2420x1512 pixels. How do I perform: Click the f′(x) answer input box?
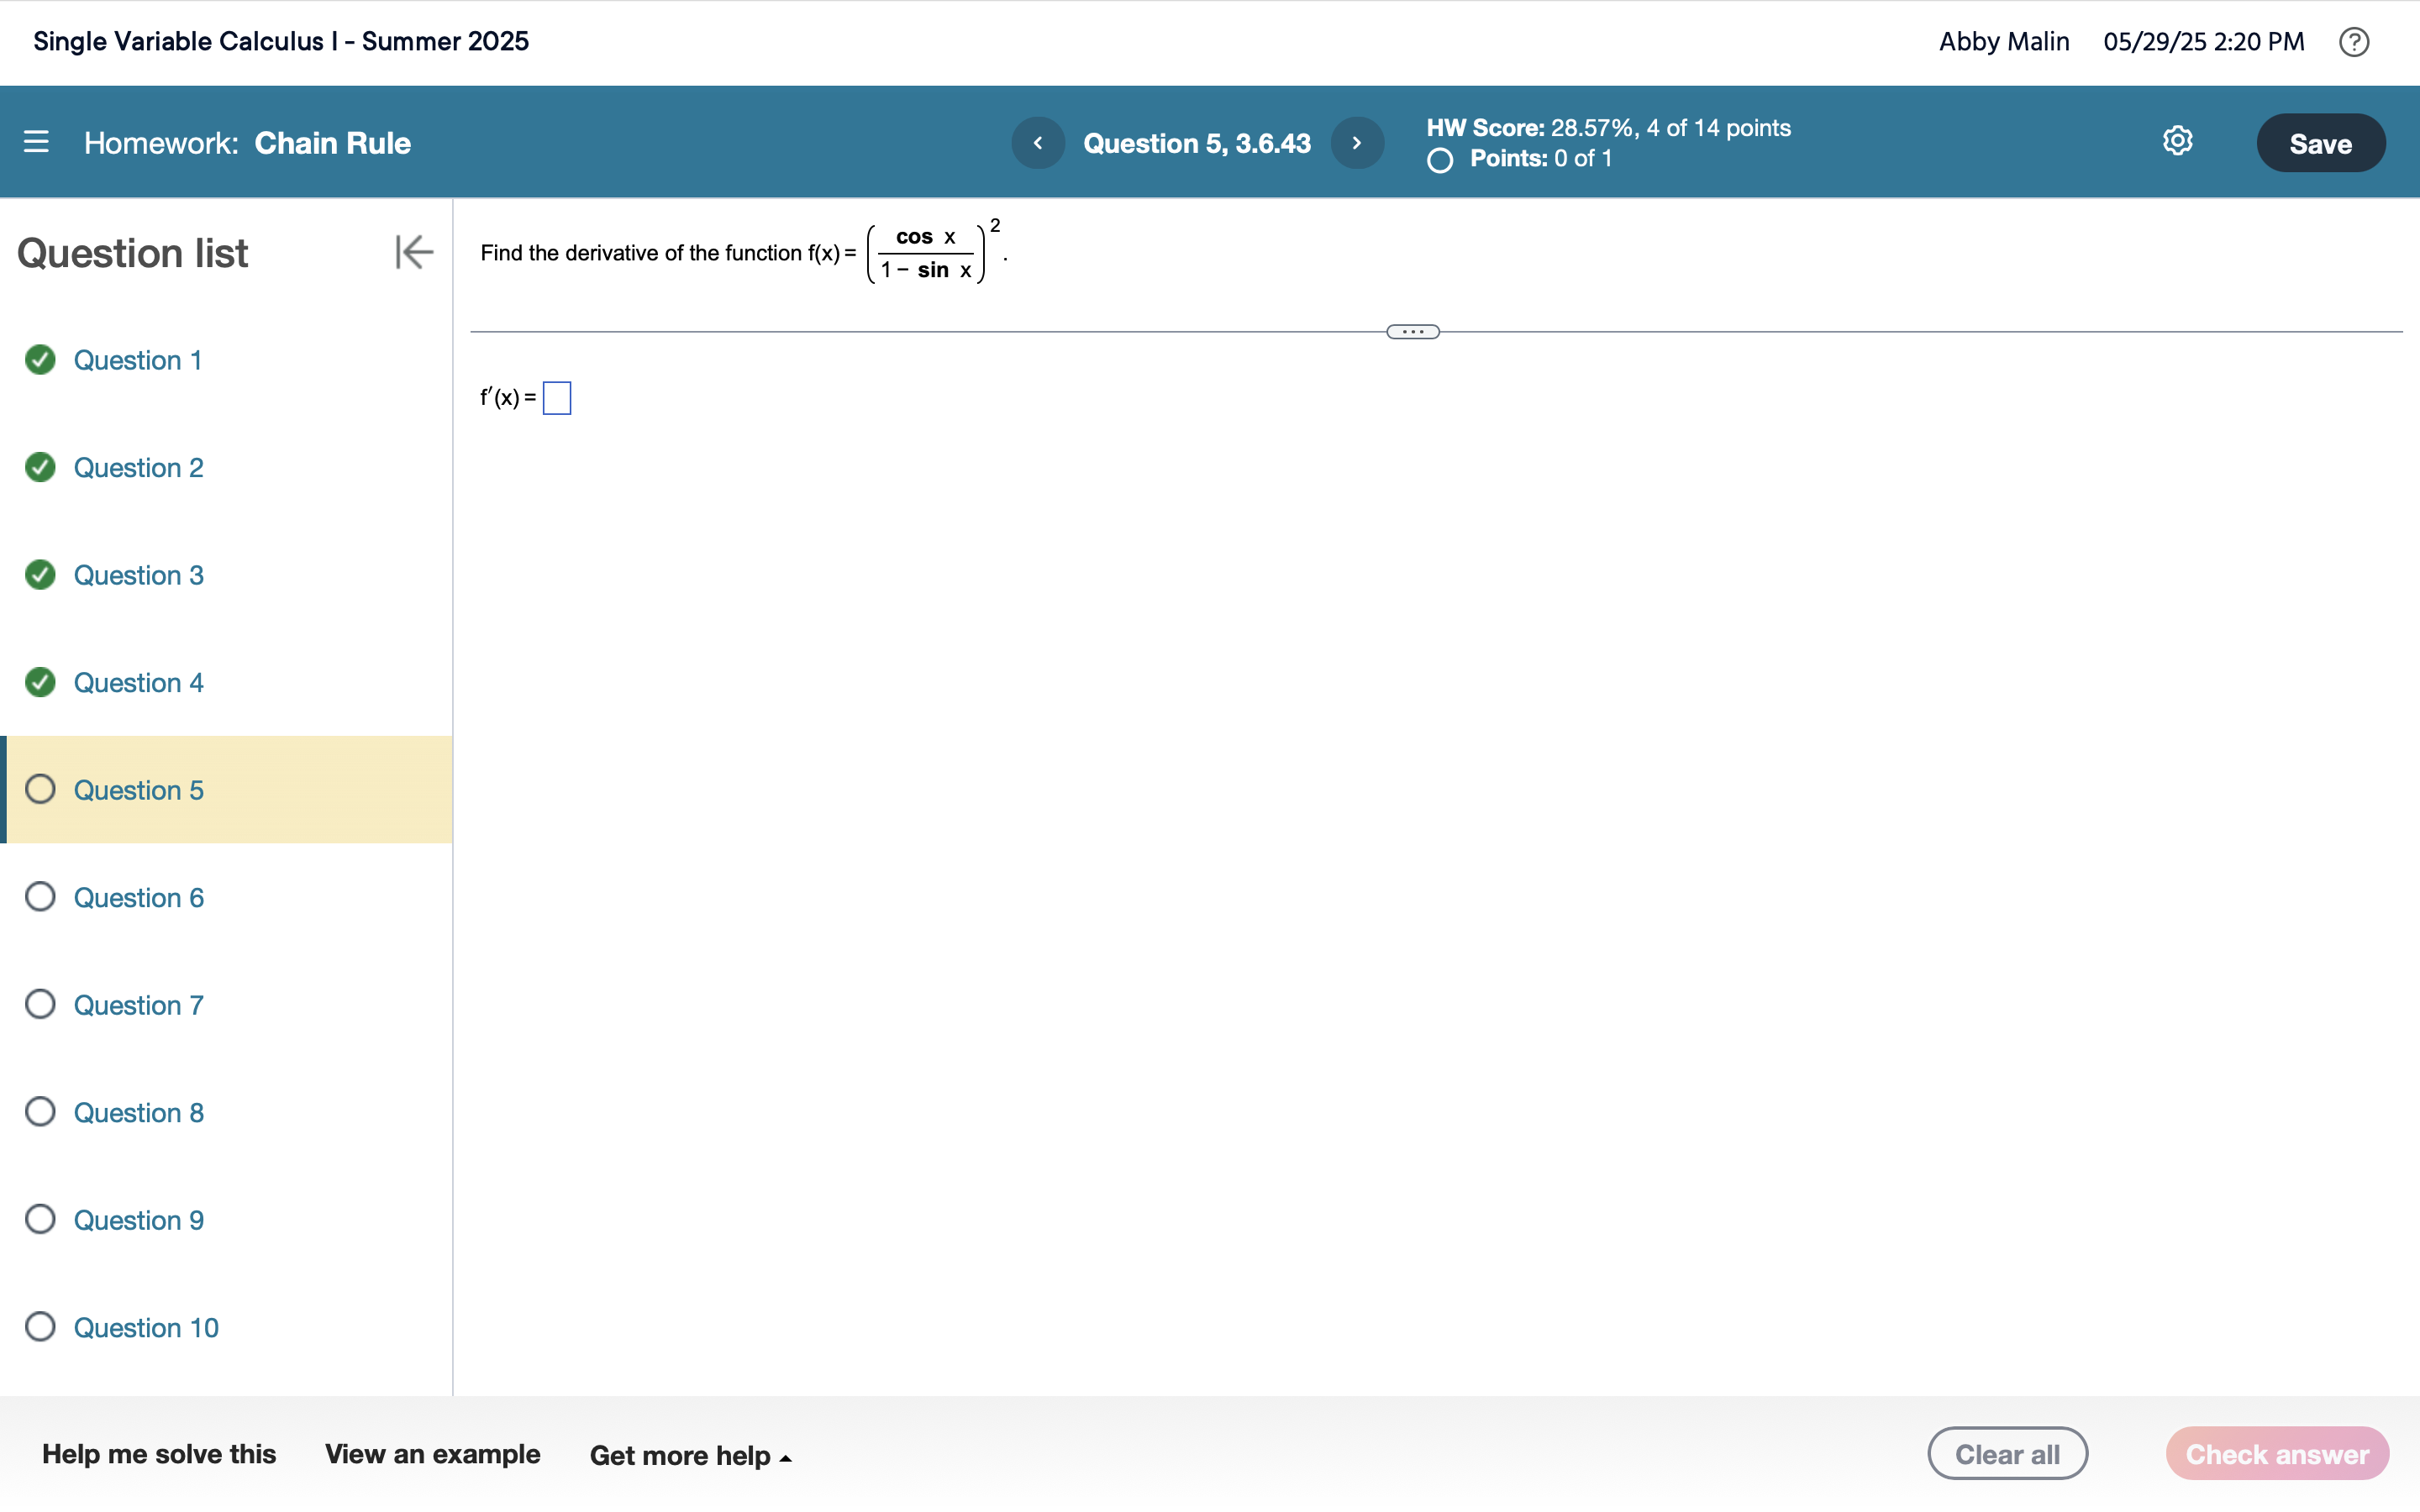point(557,398)
